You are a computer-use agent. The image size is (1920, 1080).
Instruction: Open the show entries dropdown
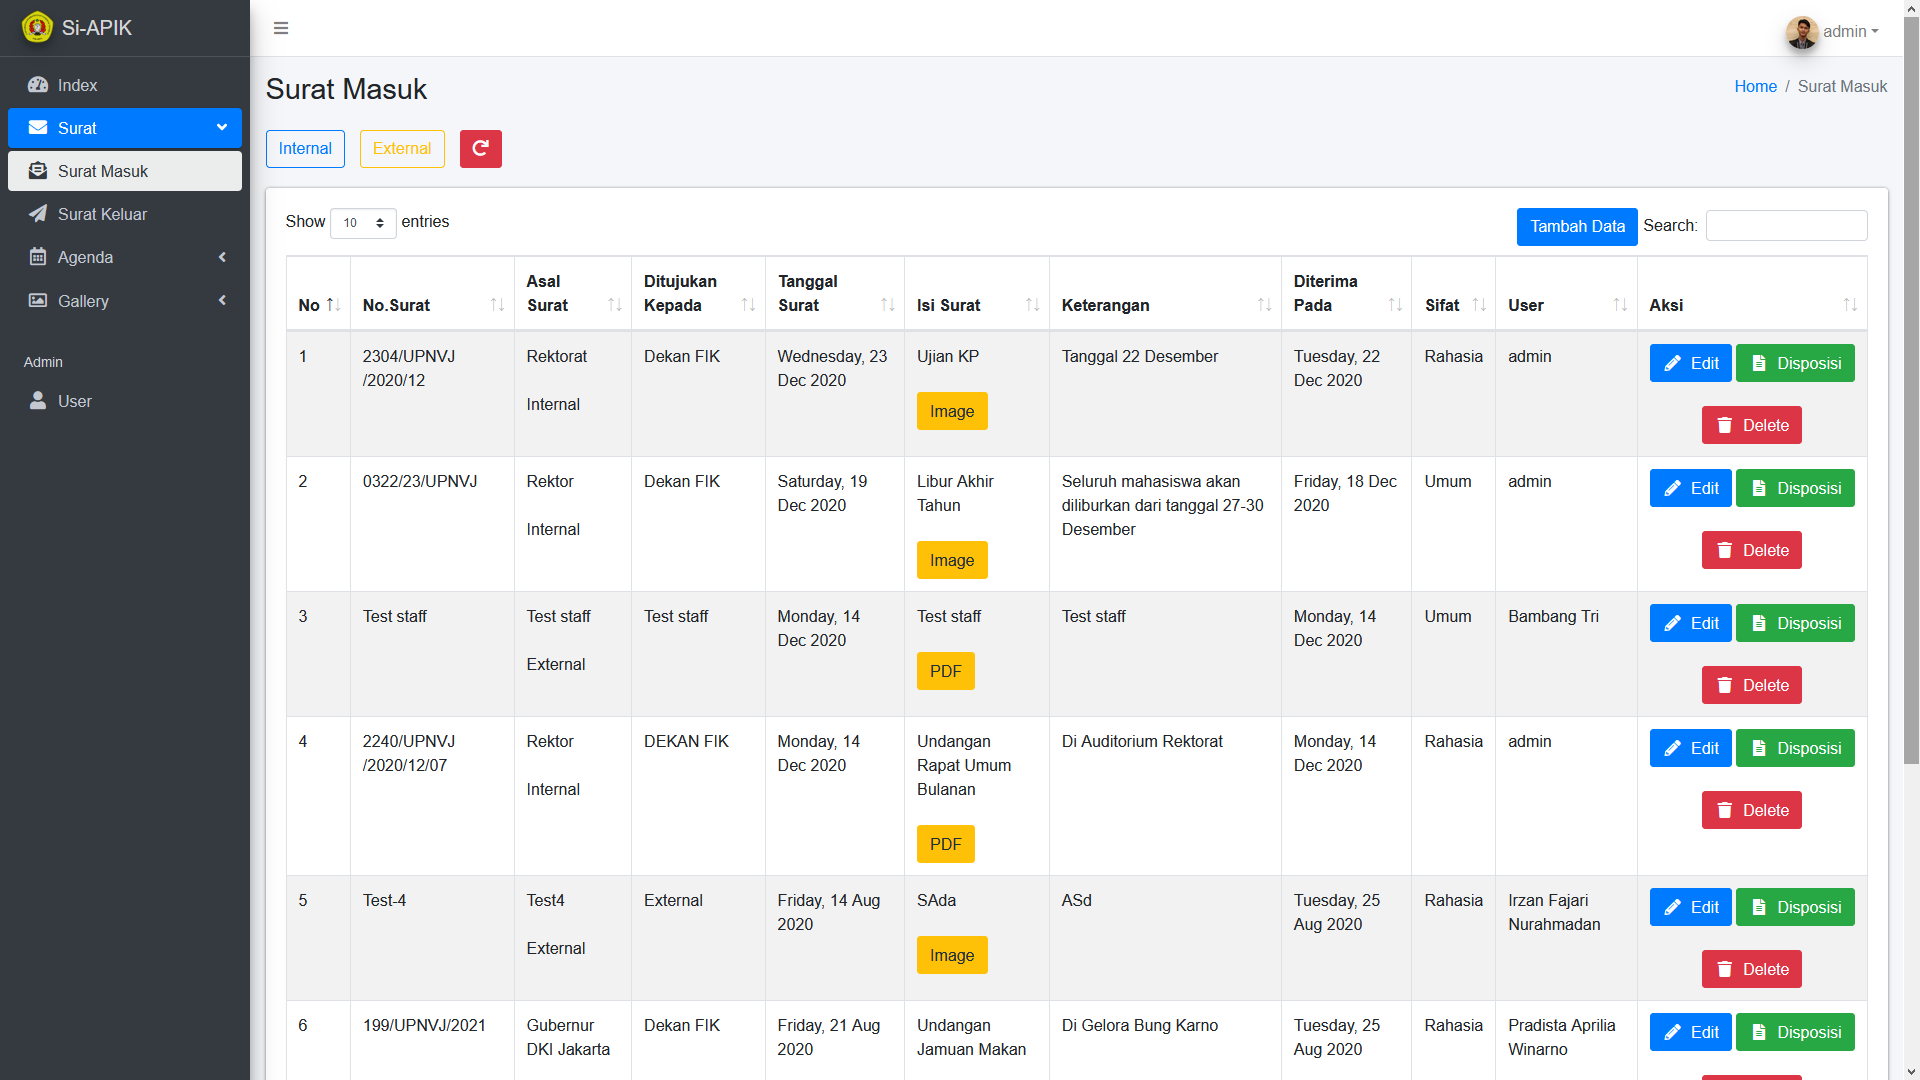click(363, 223)
